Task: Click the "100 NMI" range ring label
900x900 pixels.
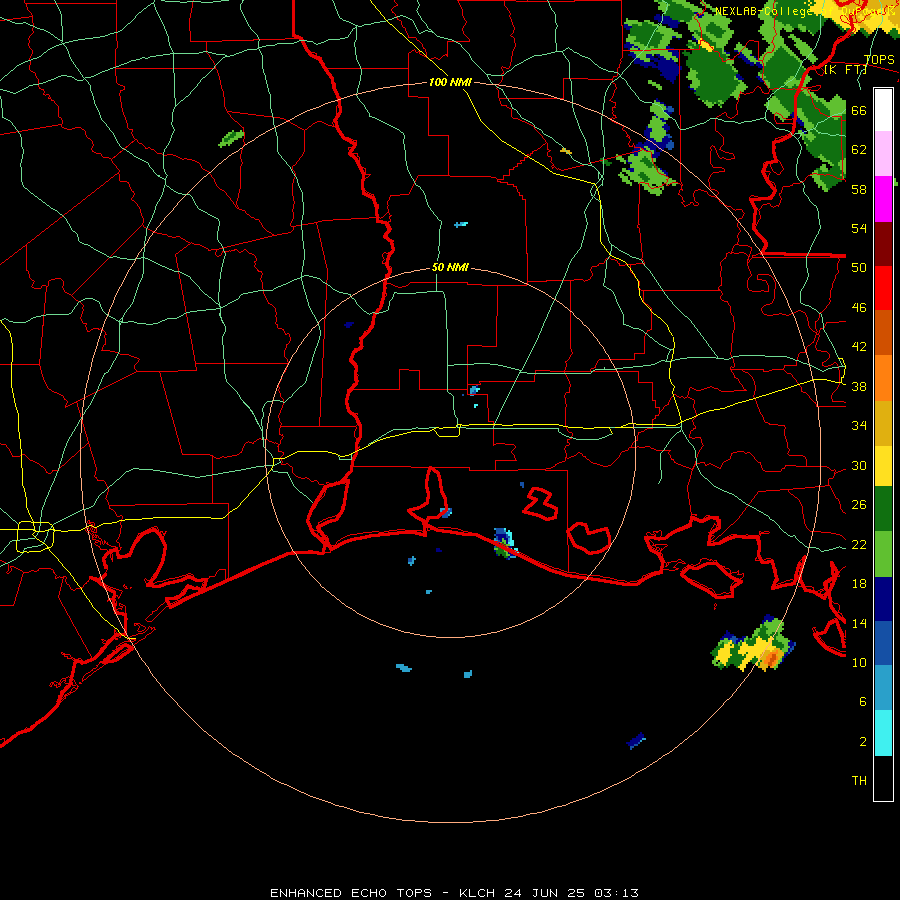Action: (450, 82)
